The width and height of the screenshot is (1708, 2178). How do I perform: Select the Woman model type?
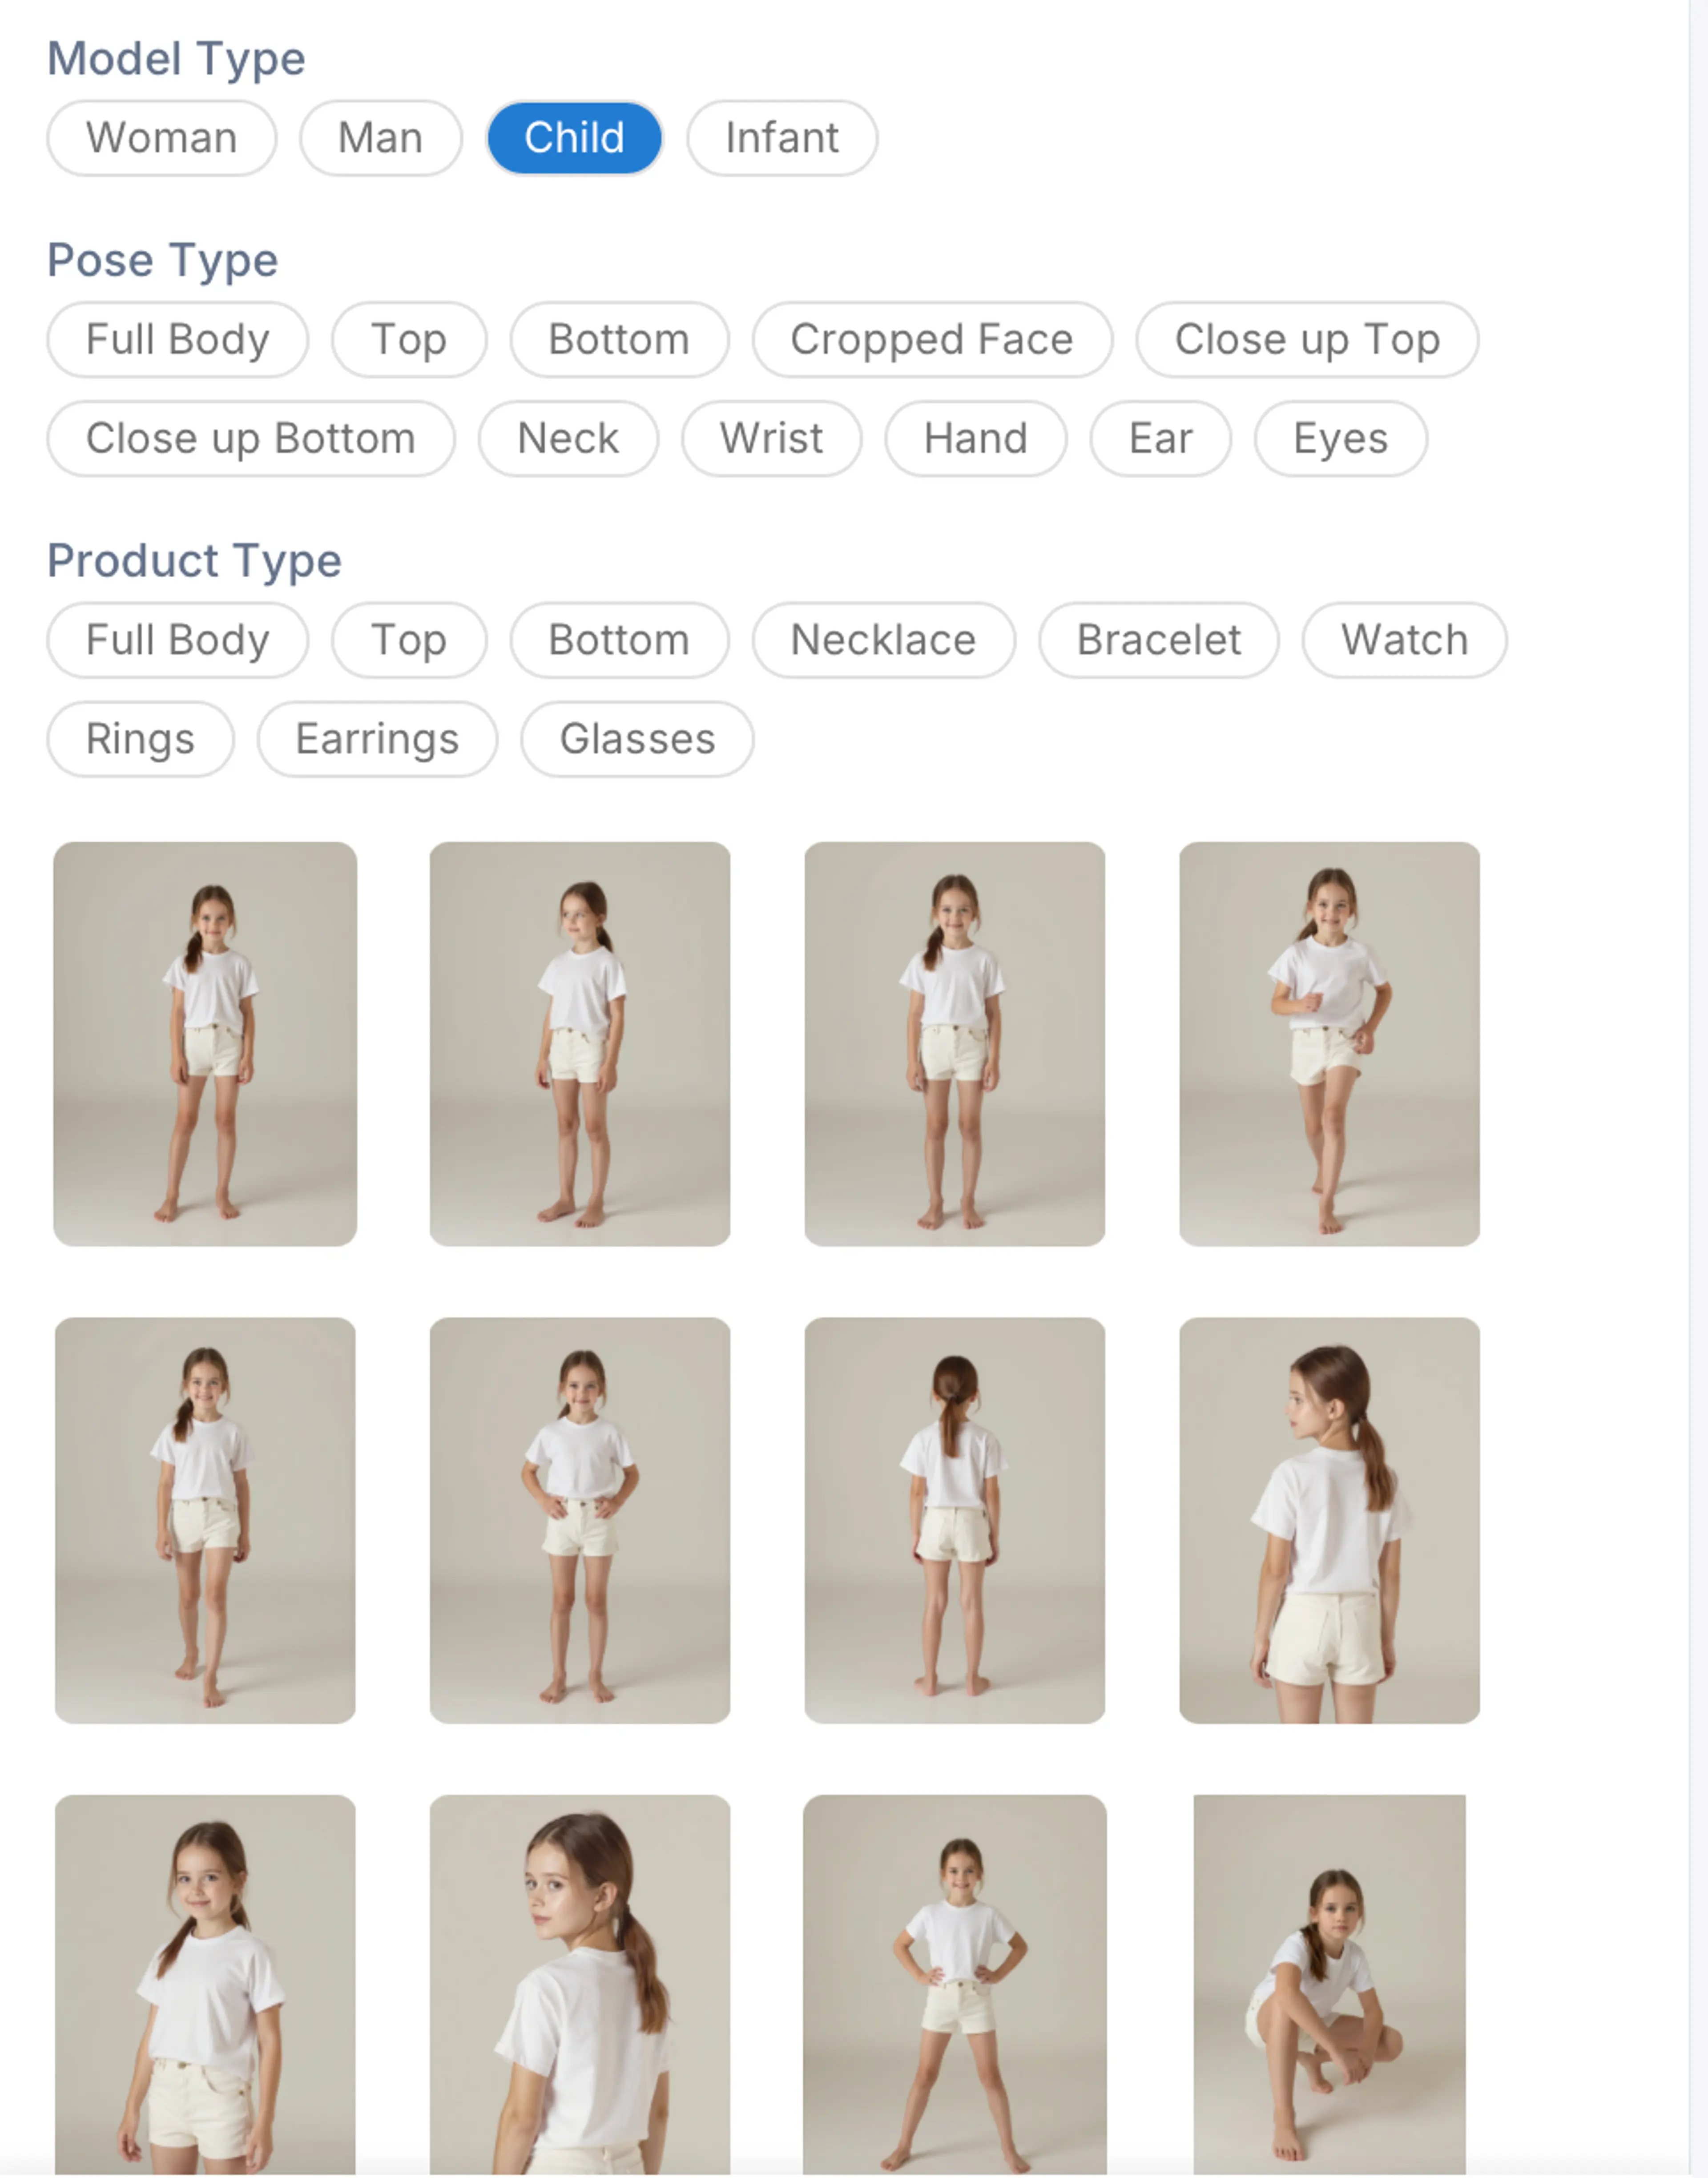(161, 138)
